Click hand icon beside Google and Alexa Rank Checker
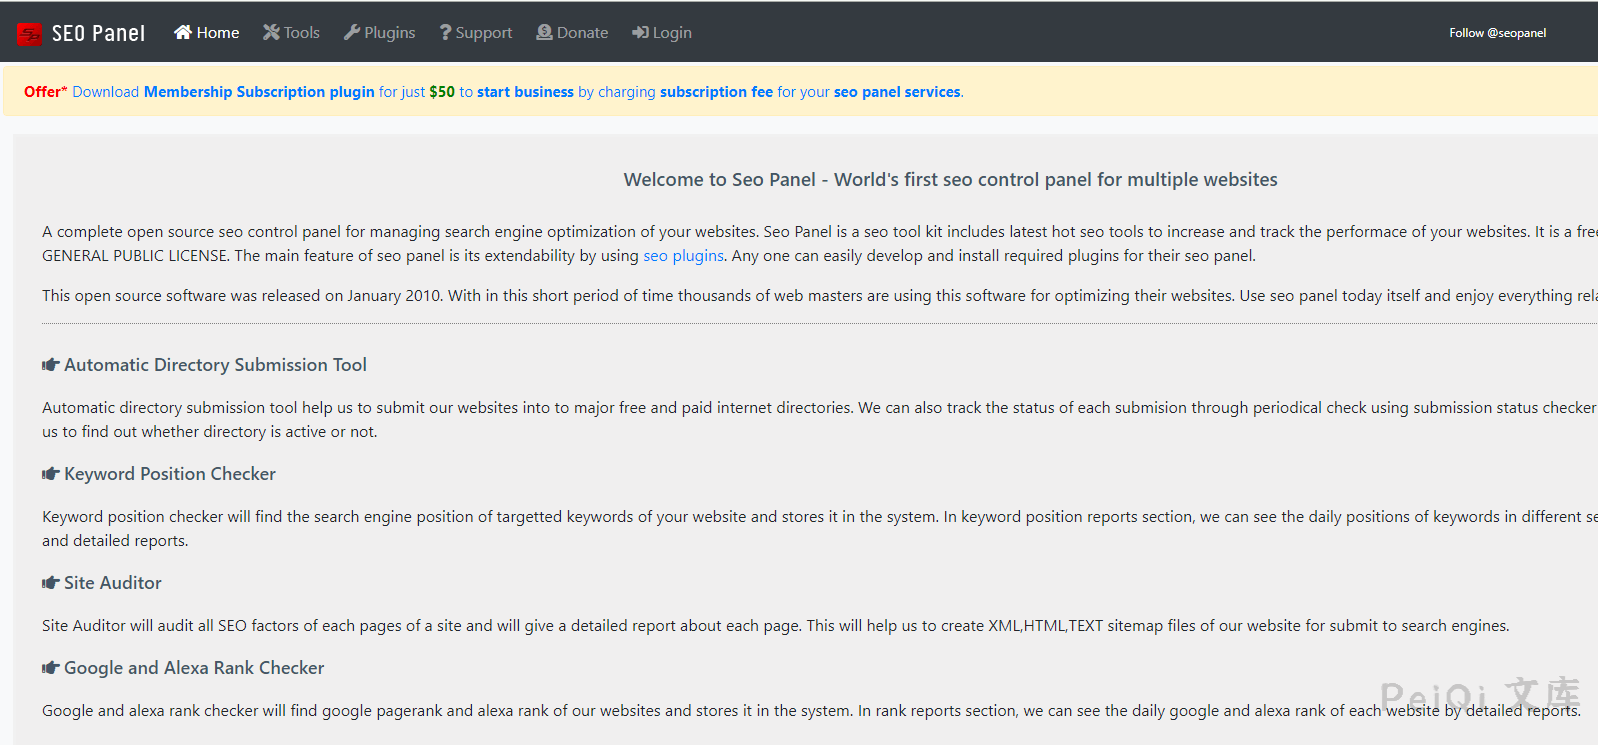The width and height of the screenshot is (1598, 745). pyautogui.click(x=51, y=668)
